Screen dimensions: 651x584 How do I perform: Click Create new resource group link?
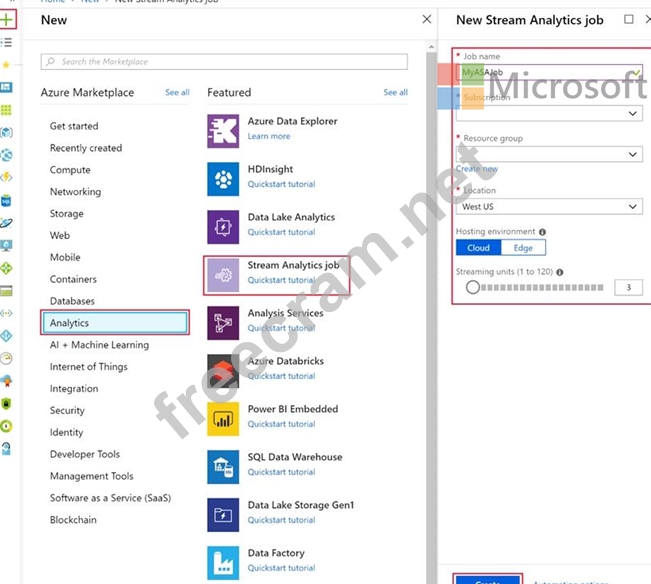tap(477, 169)
